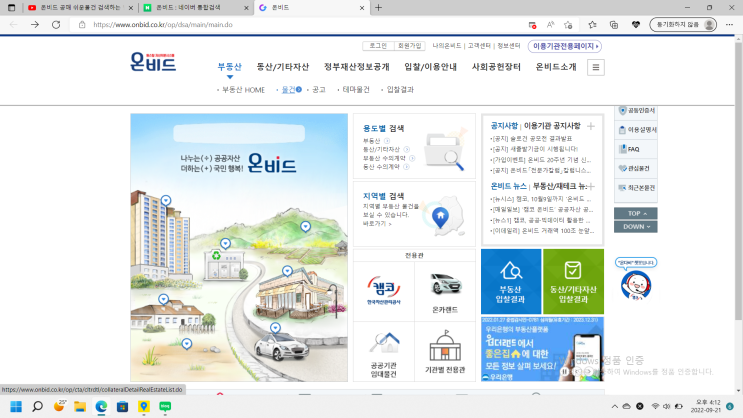Open the 공공기관 임대물건 tile
Screen dimensions: 743x418
coord(384,352)
